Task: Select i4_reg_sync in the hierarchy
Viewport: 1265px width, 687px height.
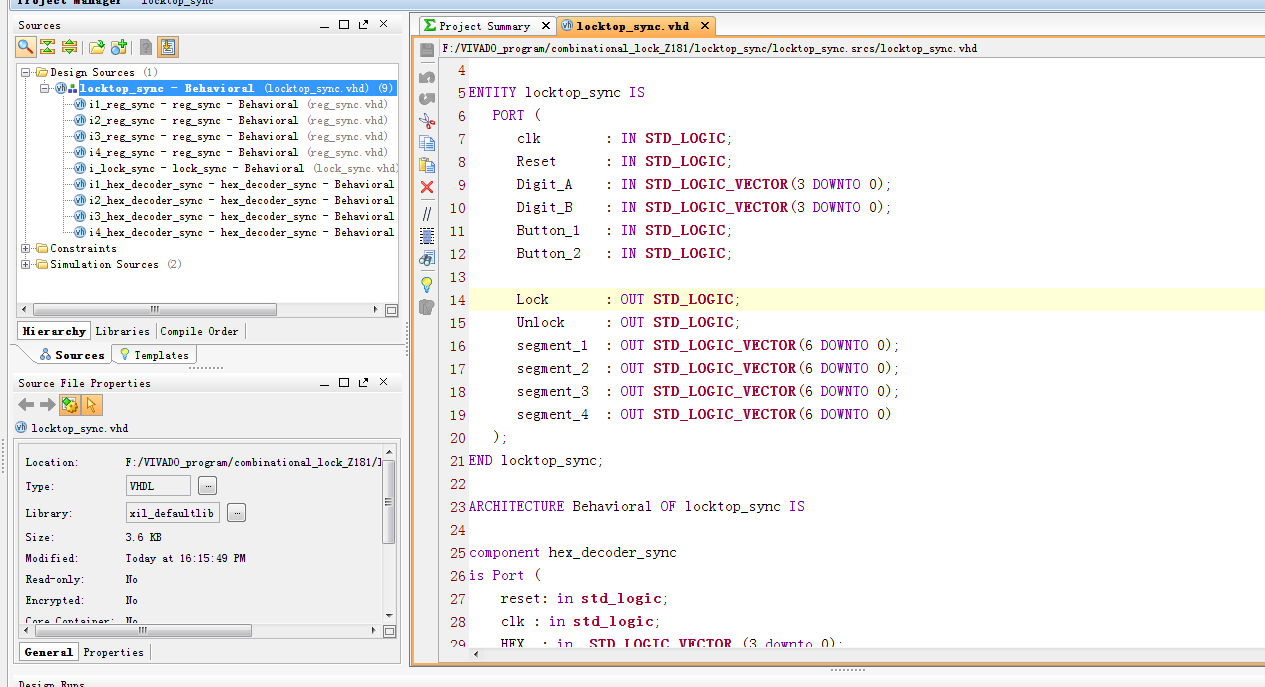Action: pos(231,152)
